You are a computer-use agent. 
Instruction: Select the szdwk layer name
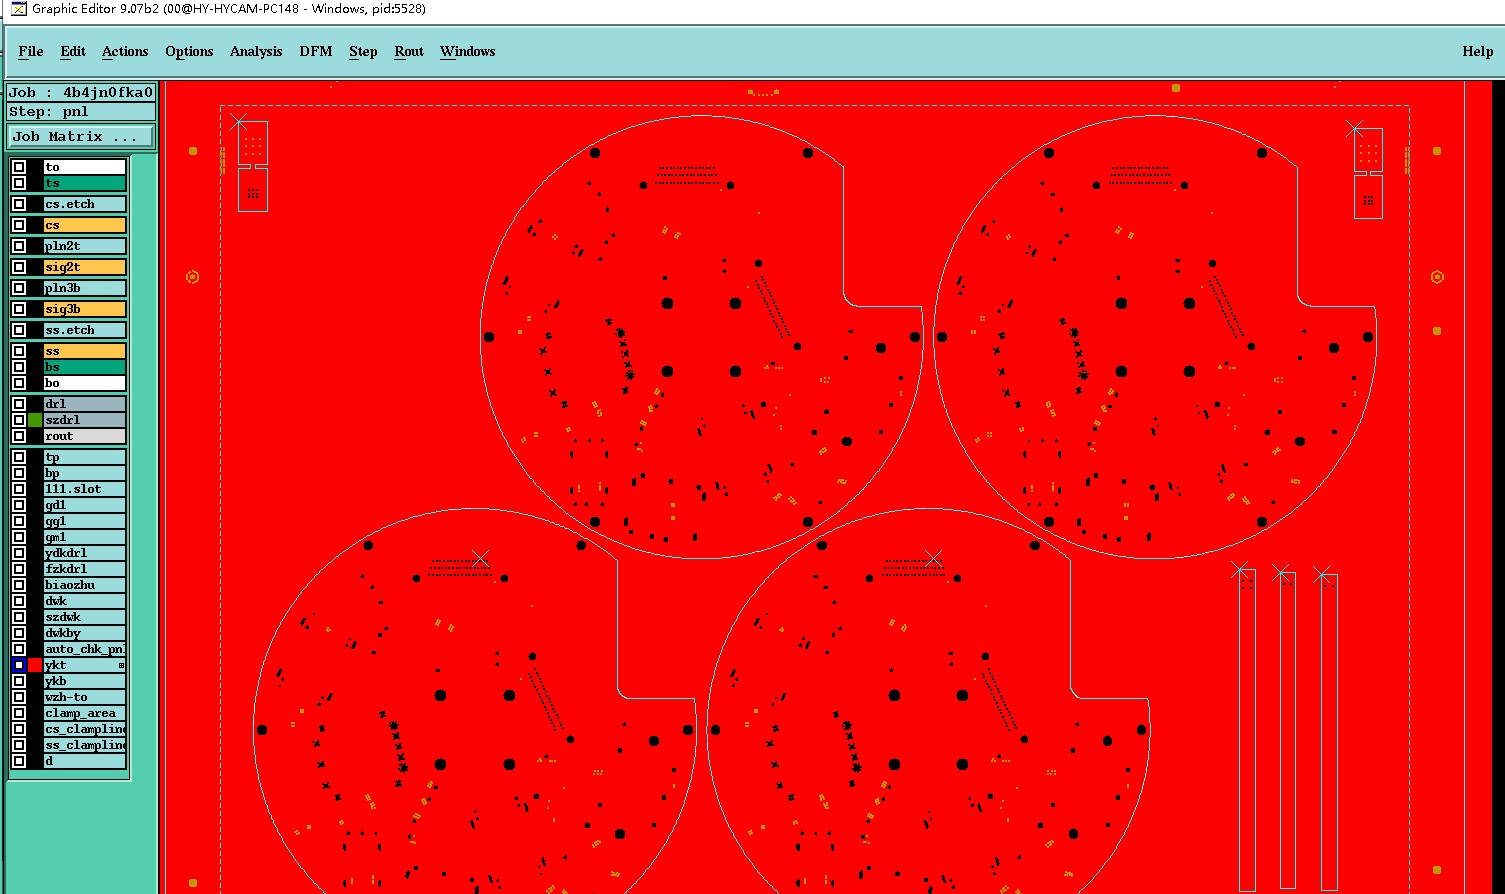click(85, 617)
